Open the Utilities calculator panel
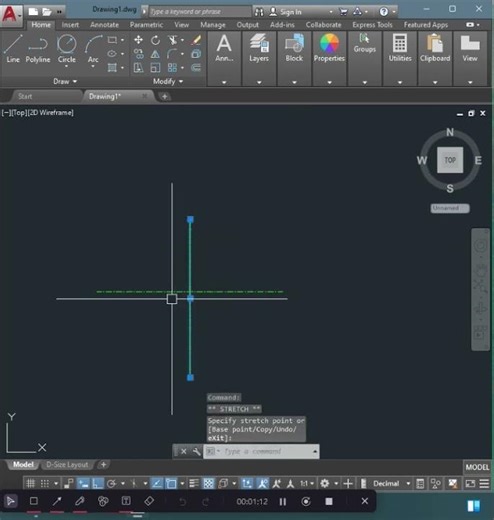This screenshot has width=494, height=520. pos(400,48)
